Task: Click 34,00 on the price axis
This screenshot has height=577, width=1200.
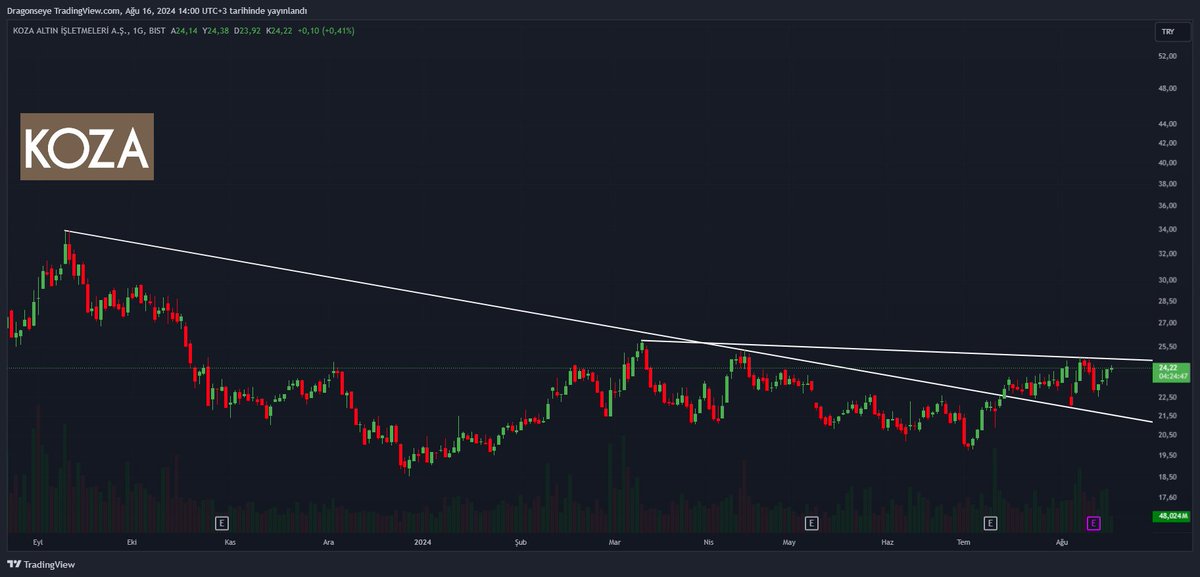Action: pos(1167,229)
